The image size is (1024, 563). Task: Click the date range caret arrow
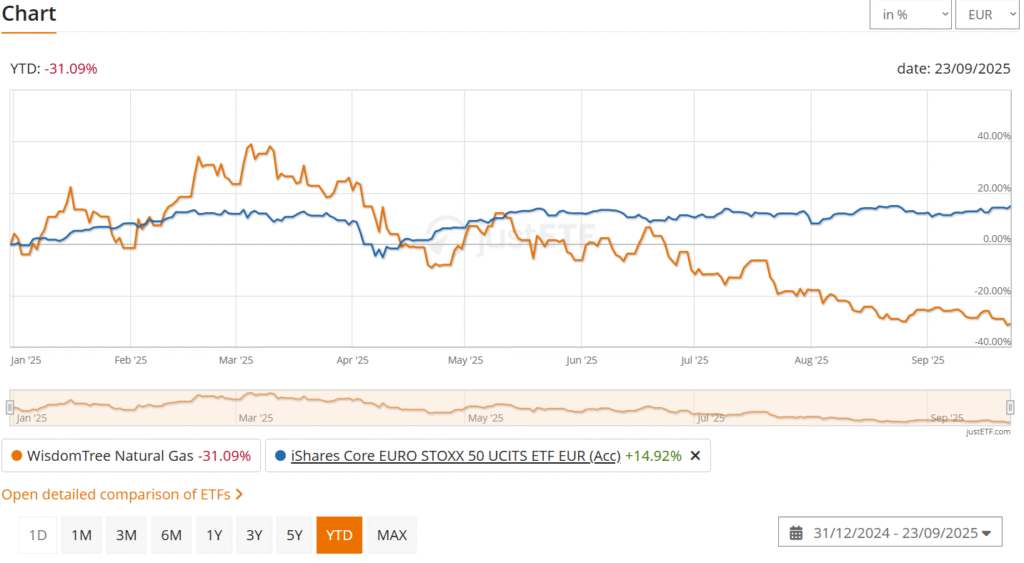pos(987,533)
